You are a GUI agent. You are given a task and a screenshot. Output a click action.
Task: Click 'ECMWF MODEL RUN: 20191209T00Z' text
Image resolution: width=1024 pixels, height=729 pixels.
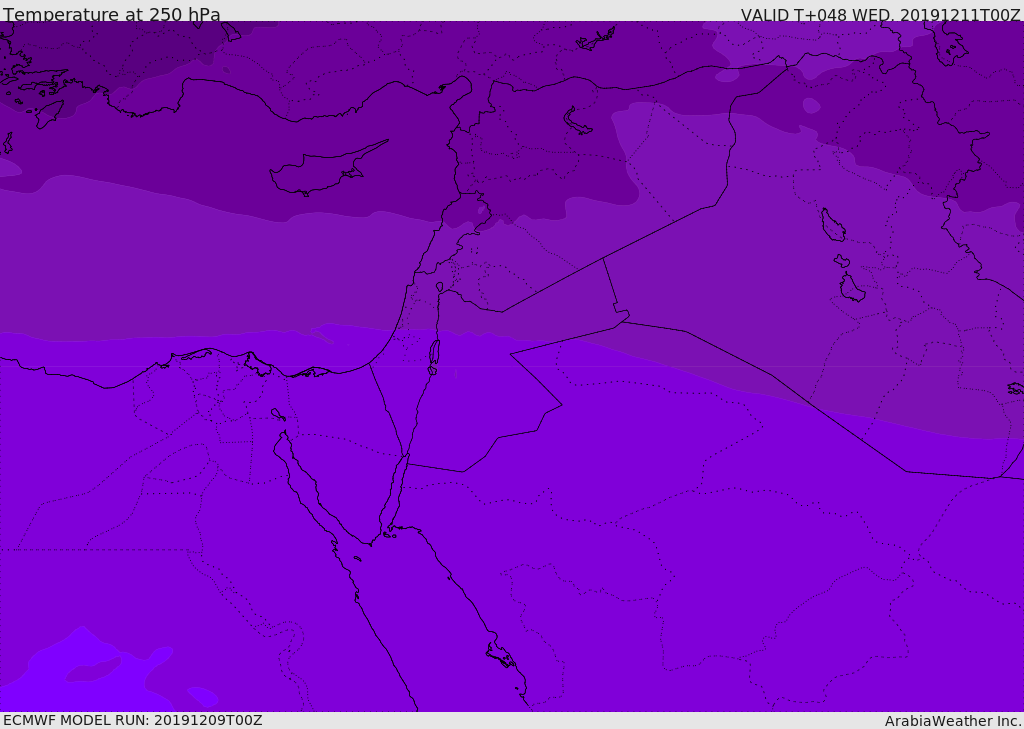133,720
